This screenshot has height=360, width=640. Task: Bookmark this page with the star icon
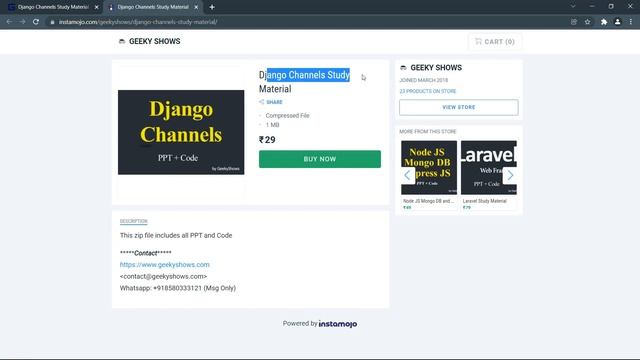pos(587,22)
